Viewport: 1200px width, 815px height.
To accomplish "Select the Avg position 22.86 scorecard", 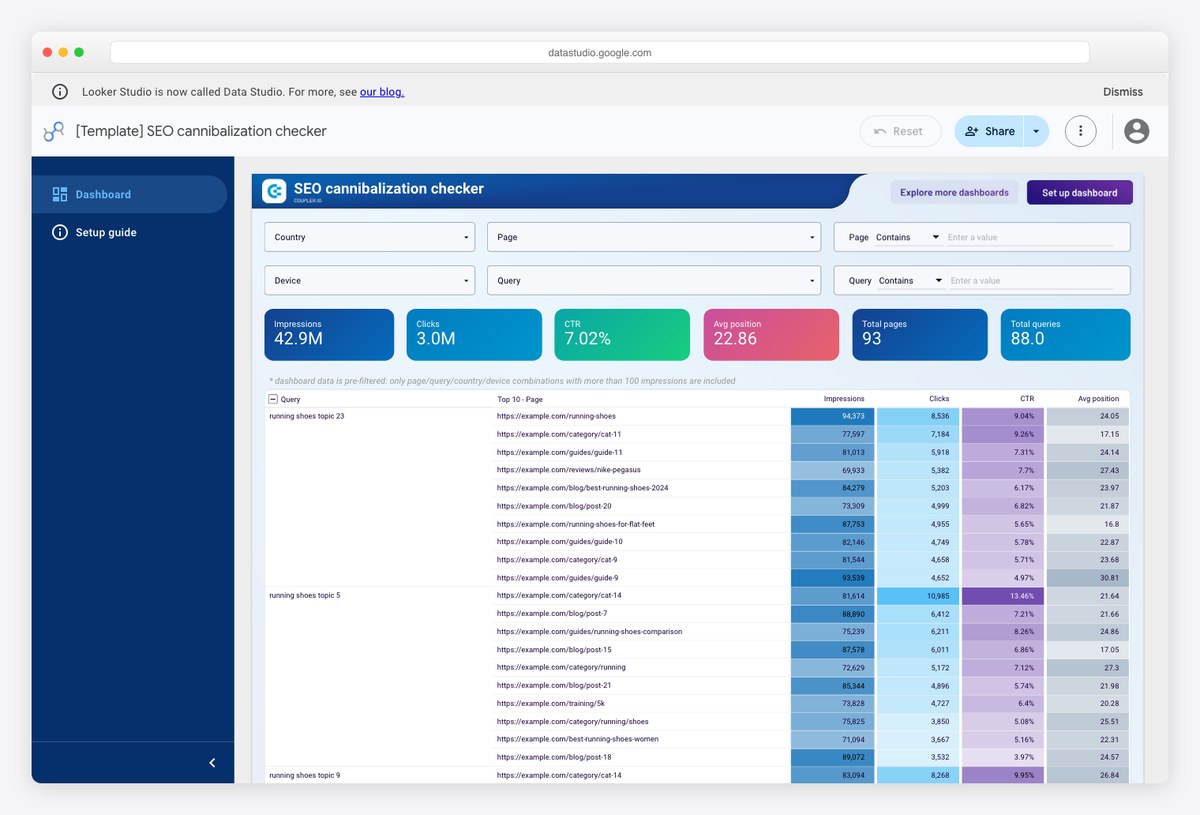I will click(771, 334).
